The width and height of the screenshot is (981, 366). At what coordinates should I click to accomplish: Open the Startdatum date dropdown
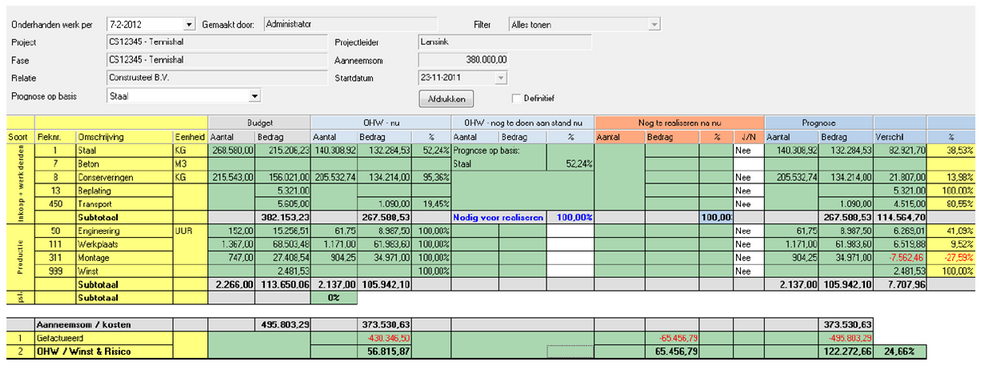[501, 78]
